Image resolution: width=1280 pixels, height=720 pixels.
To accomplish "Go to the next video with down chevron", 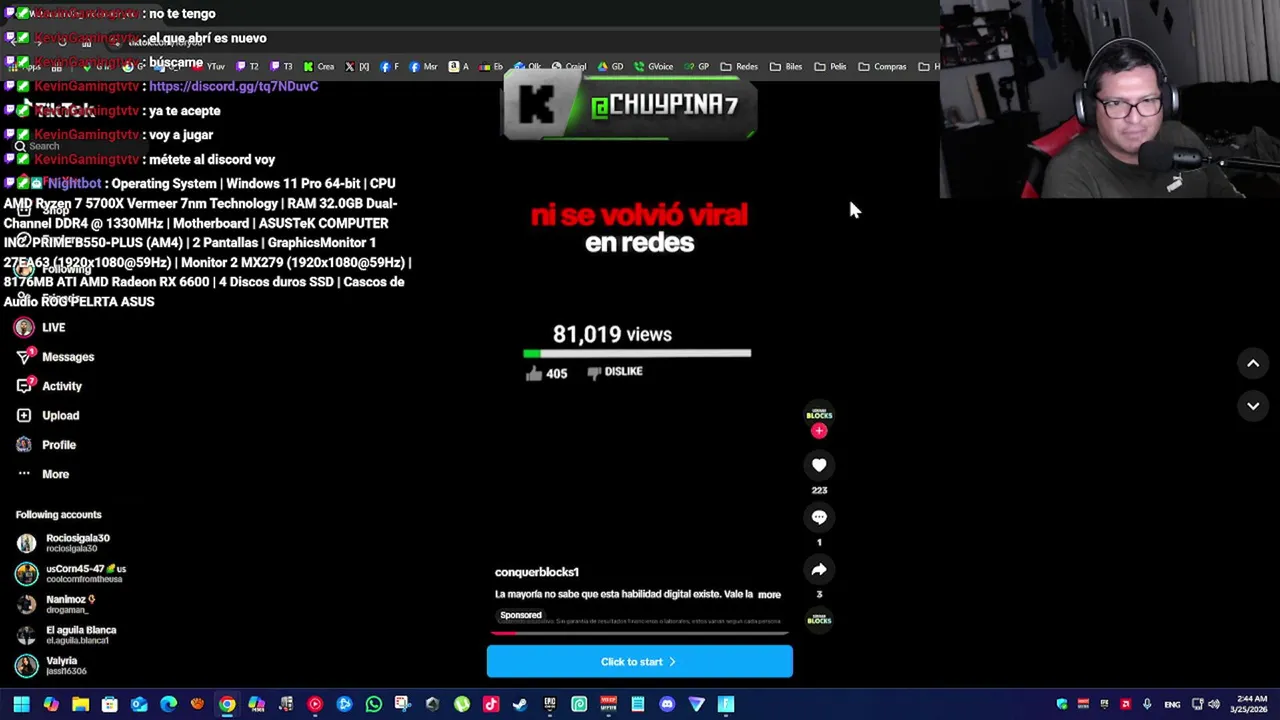I will click(1253, 406).
